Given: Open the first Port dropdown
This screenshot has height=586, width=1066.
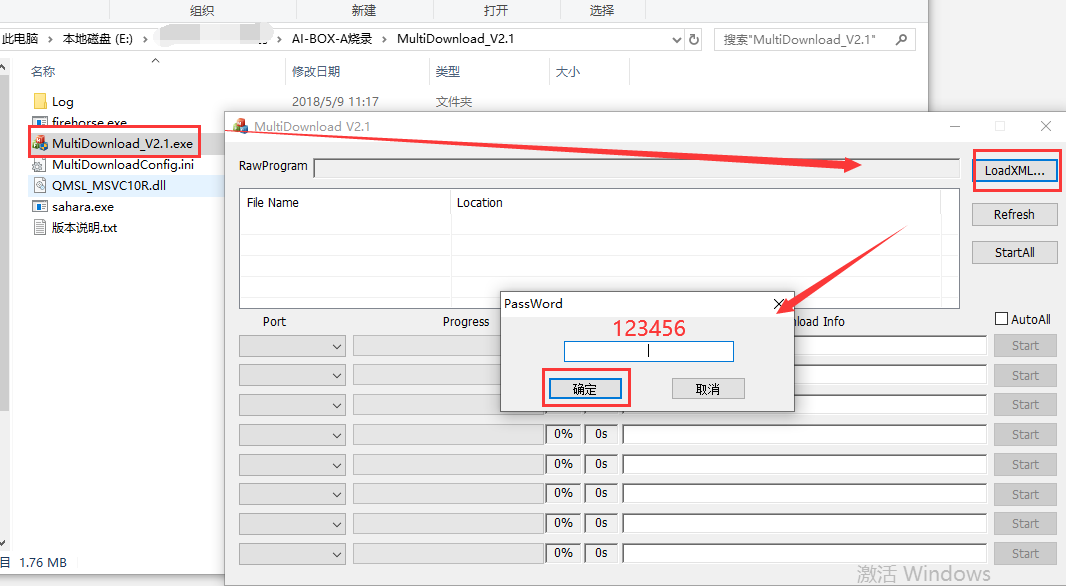Looking at the screenshot, I should pos(292,346).
